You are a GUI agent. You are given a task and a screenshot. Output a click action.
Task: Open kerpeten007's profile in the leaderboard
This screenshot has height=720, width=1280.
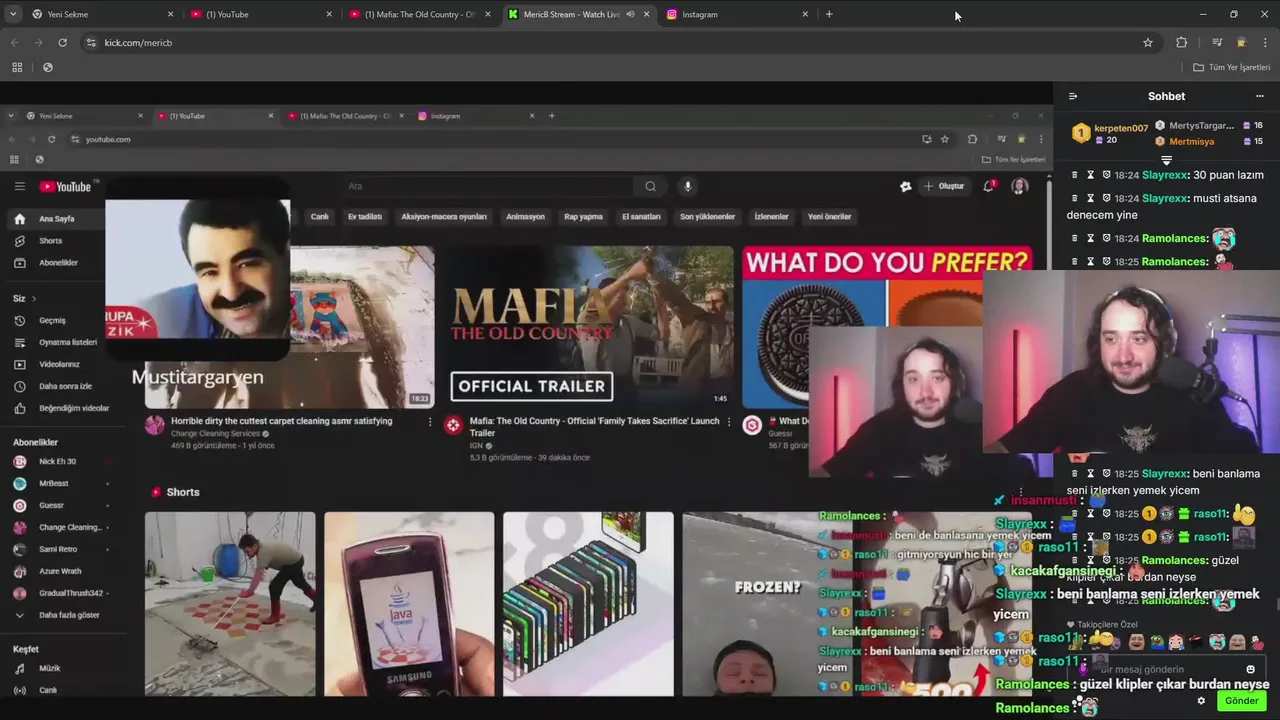point(1121,128)
